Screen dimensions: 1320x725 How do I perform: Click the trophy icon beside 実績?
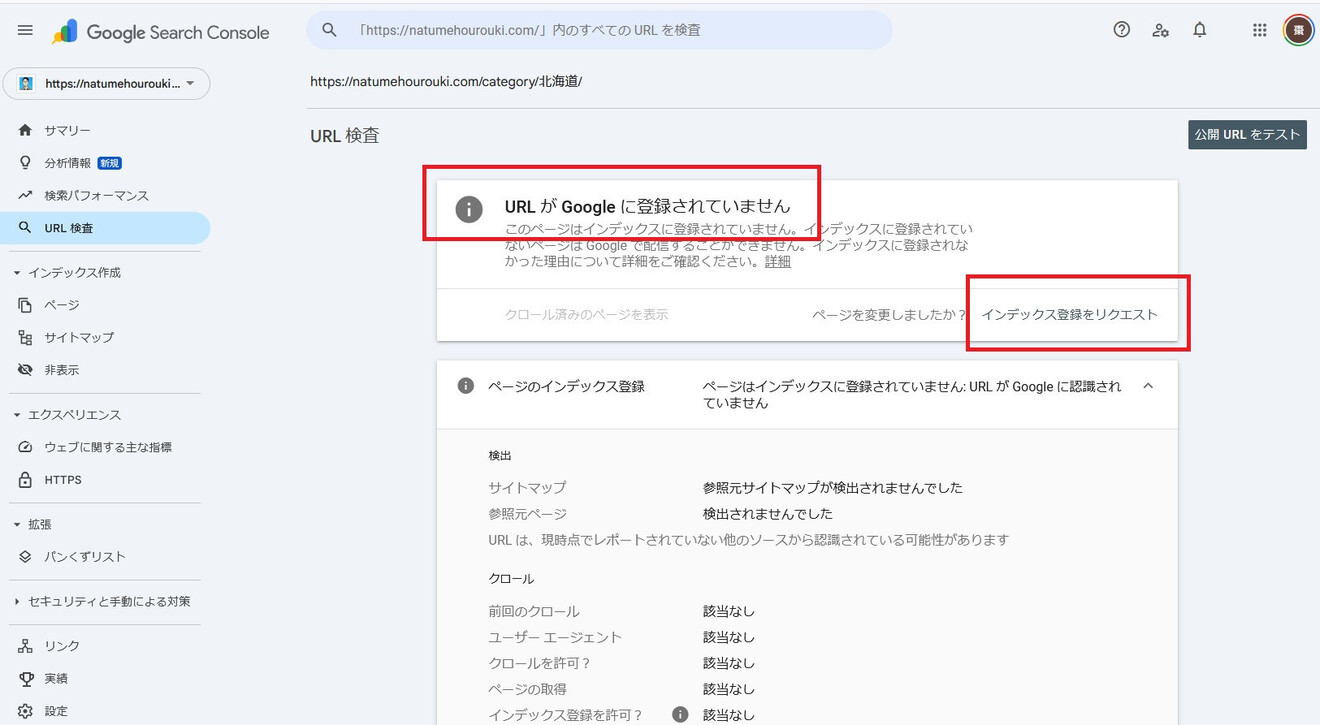(25, 679)
